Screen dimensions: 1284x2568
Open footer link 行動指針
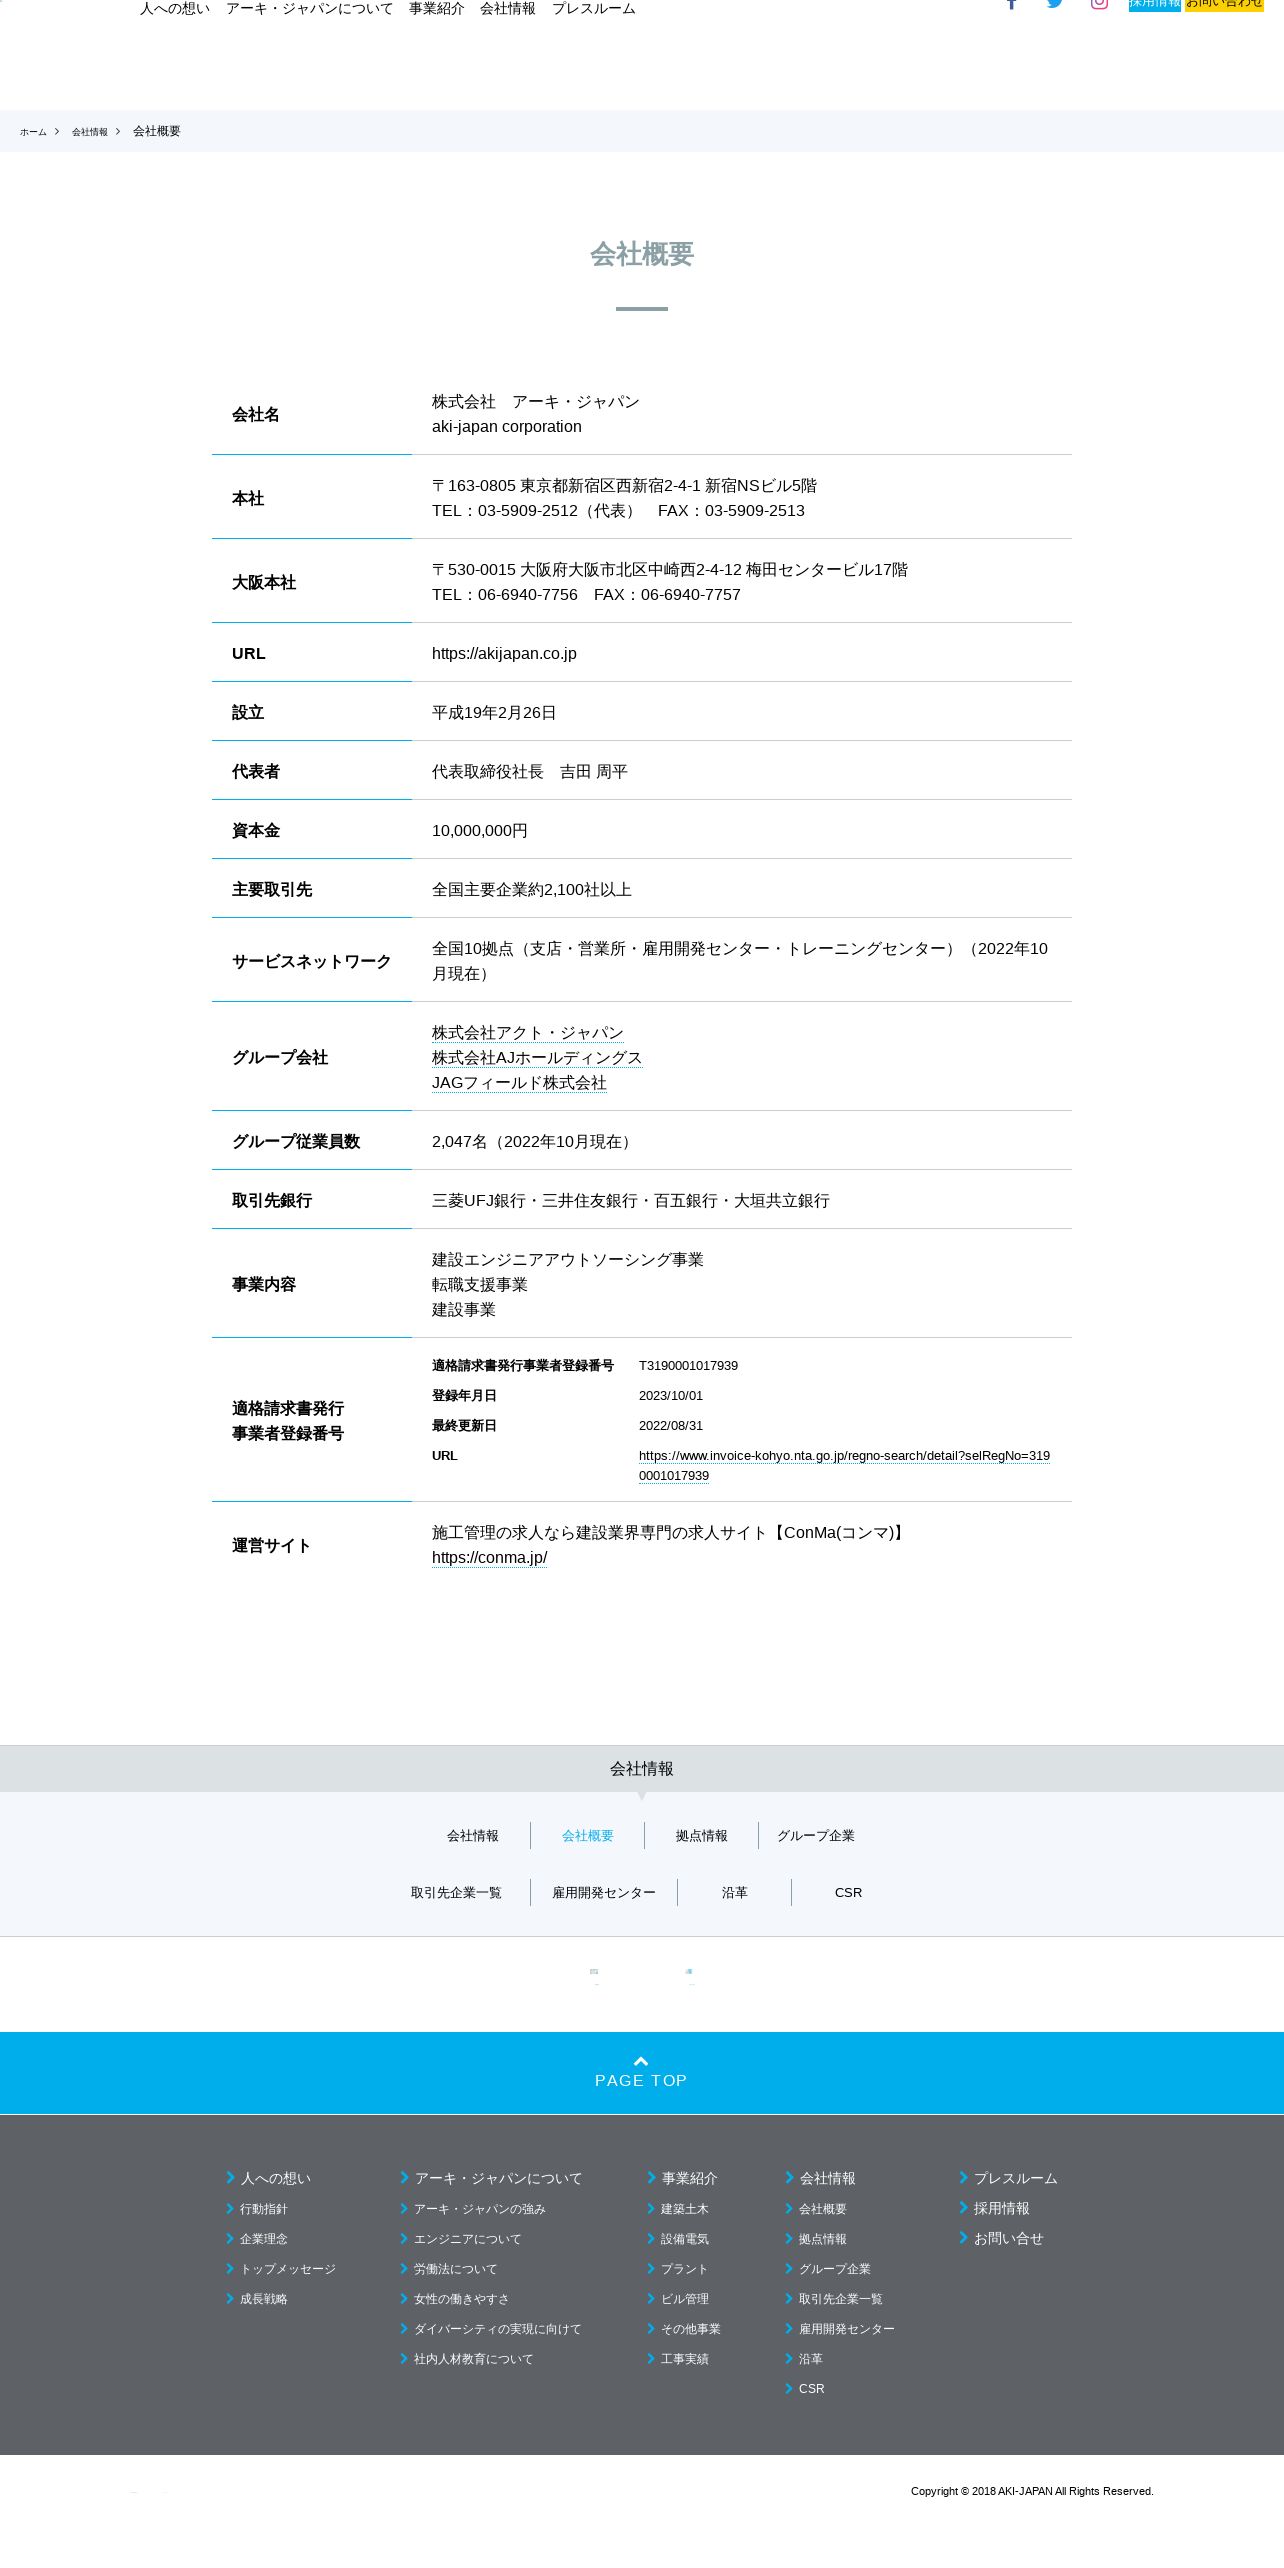point(264,2209)
